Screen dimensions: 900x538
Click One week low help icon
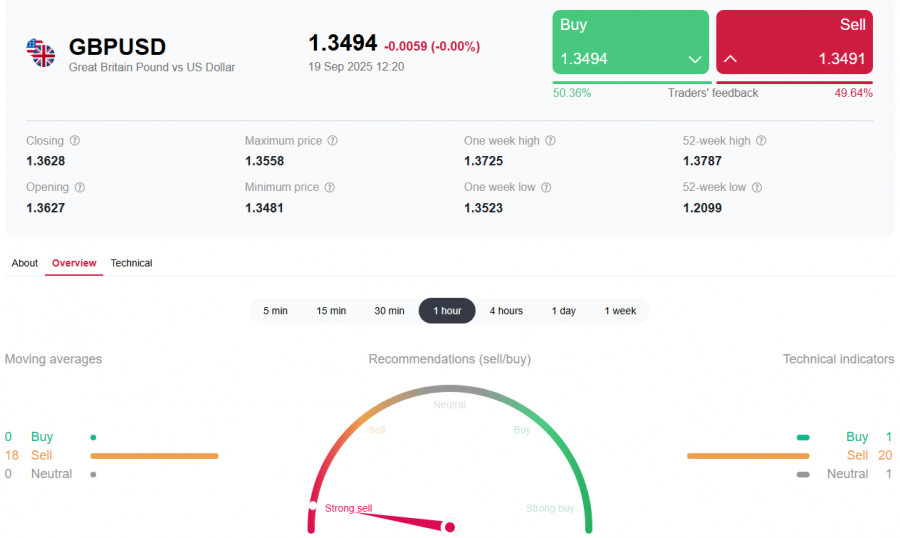546,187
